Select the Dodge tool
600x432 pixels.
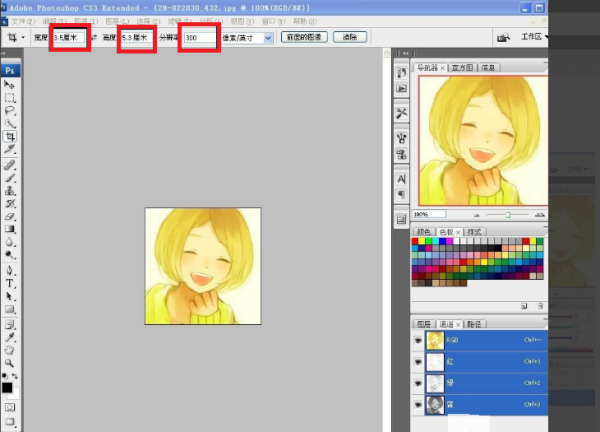point(10,254)
